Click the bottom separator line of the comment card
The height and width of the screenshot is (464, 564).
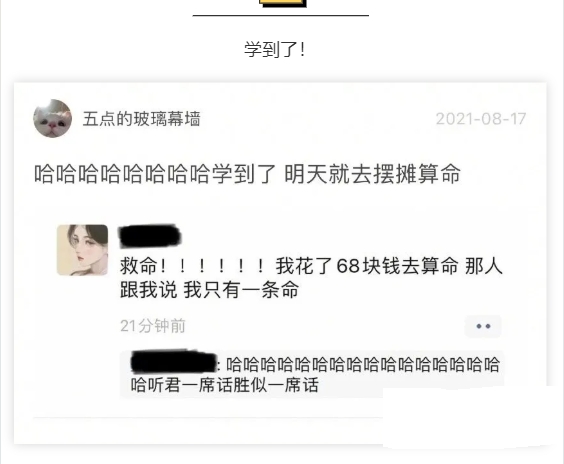tap(208, 418)
